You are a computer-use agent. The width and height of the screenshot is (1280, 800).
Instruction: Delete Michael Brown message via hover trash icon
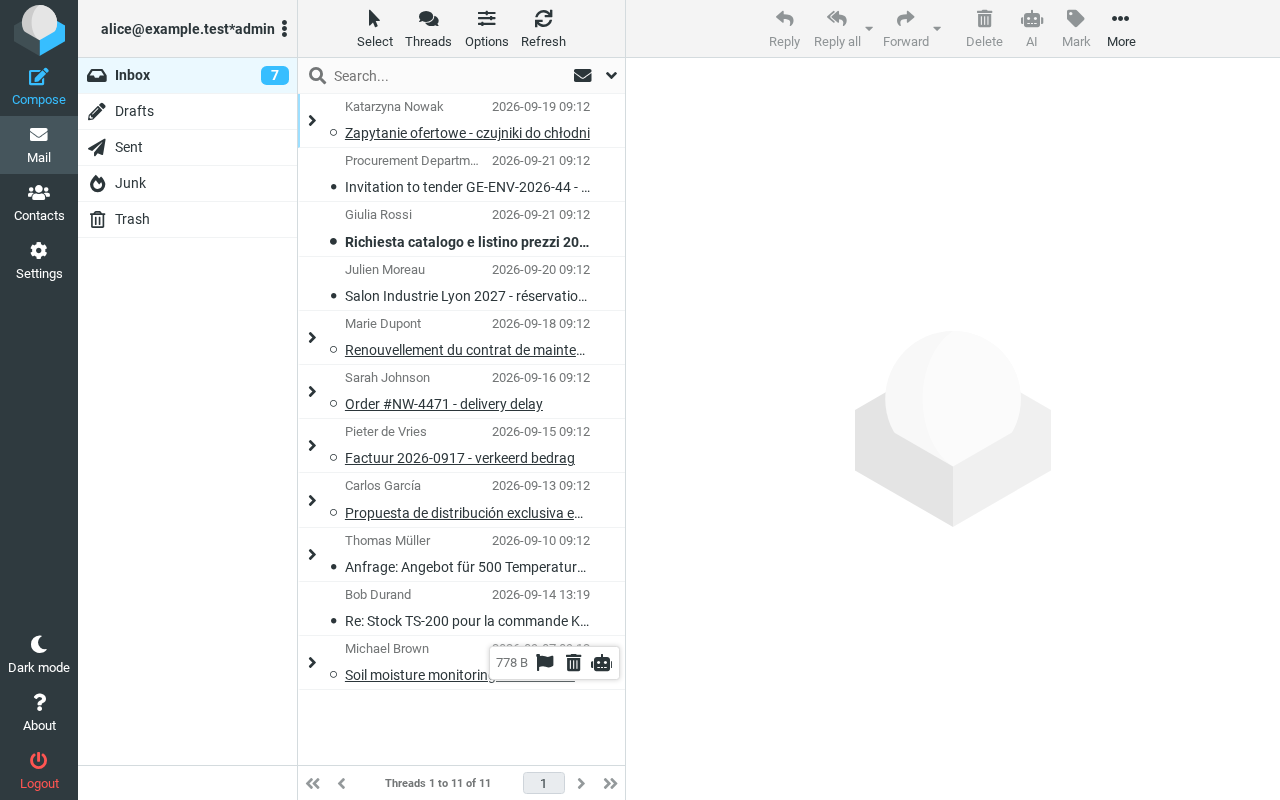tap(573, 663)
